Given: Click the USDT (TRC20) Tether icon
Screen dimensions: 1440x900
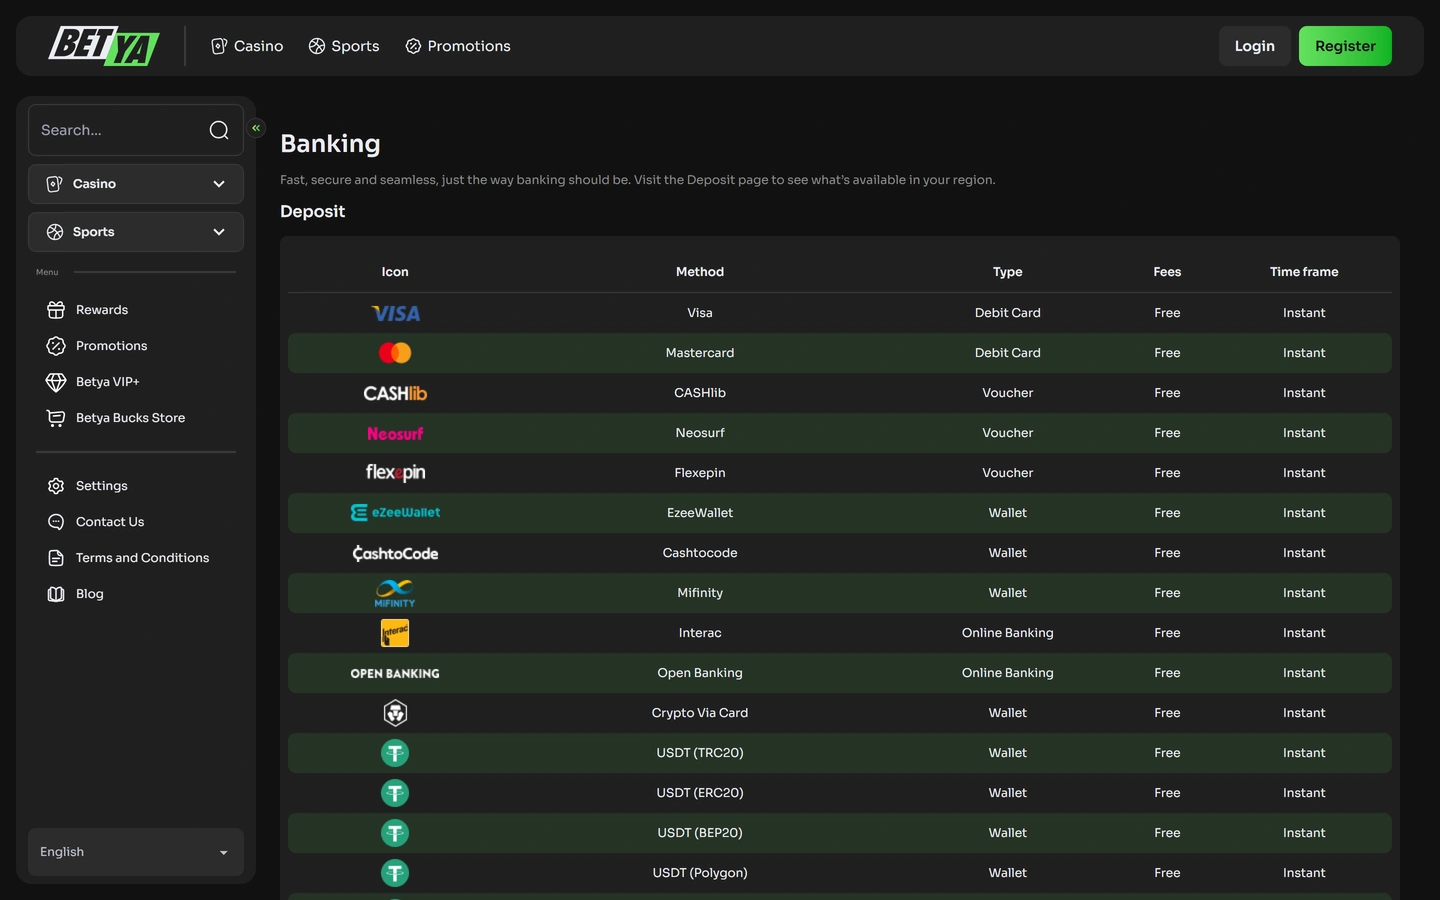Looking at the screenshot, I should pos(395,753).
